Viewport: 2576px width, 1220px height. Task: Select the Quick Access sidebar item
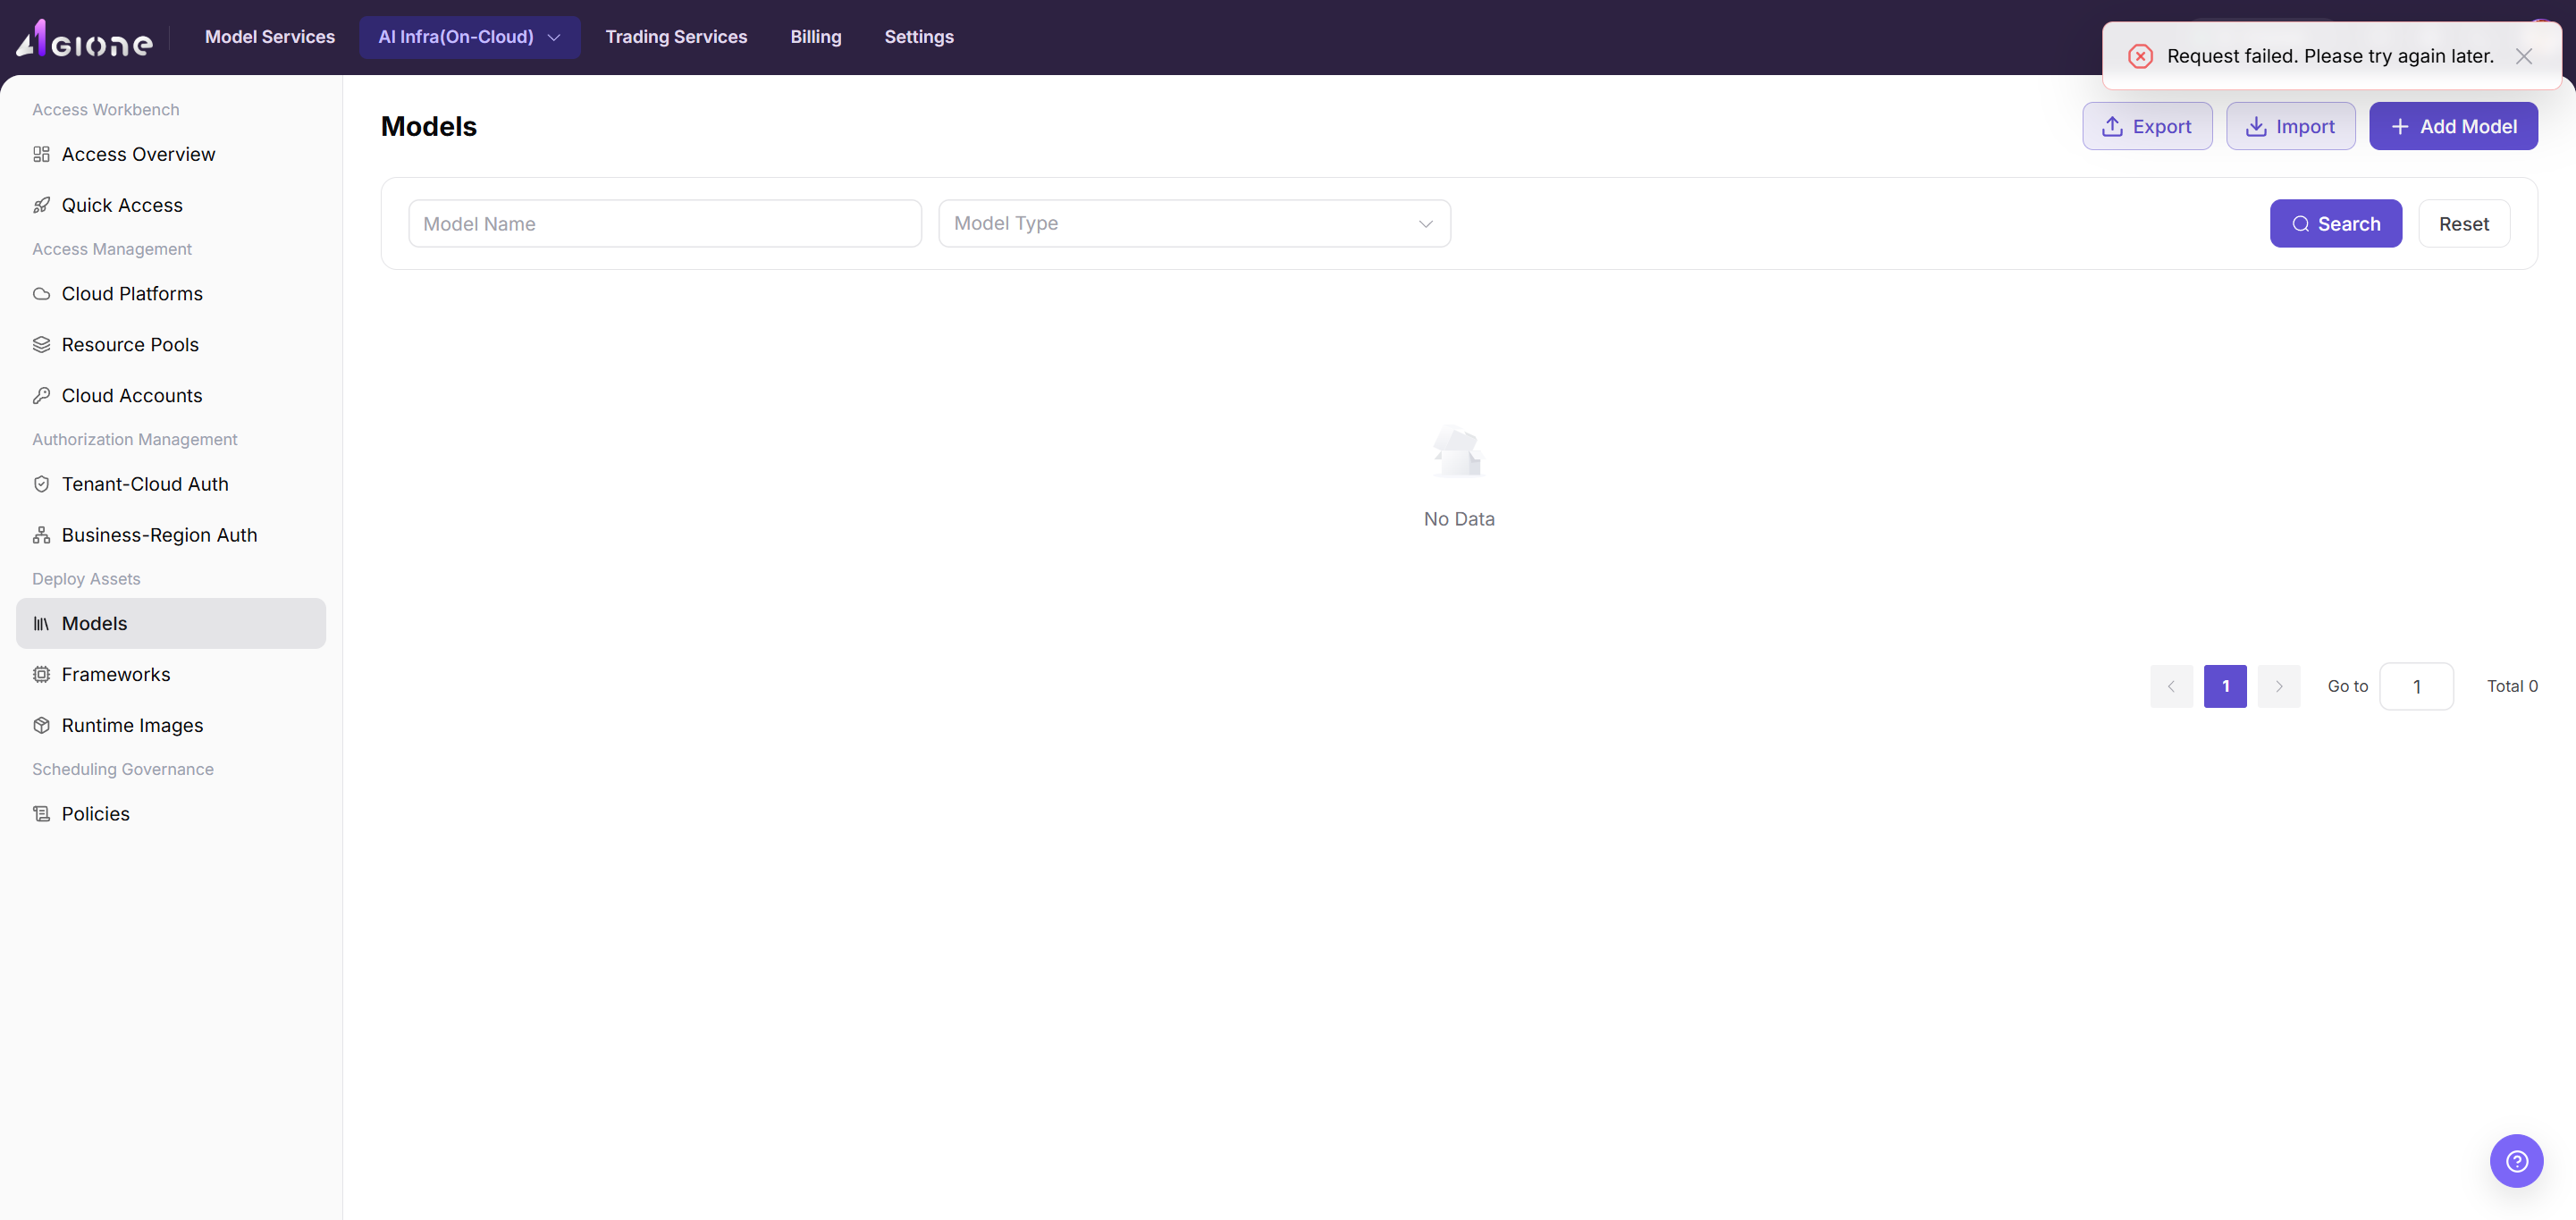171,205
